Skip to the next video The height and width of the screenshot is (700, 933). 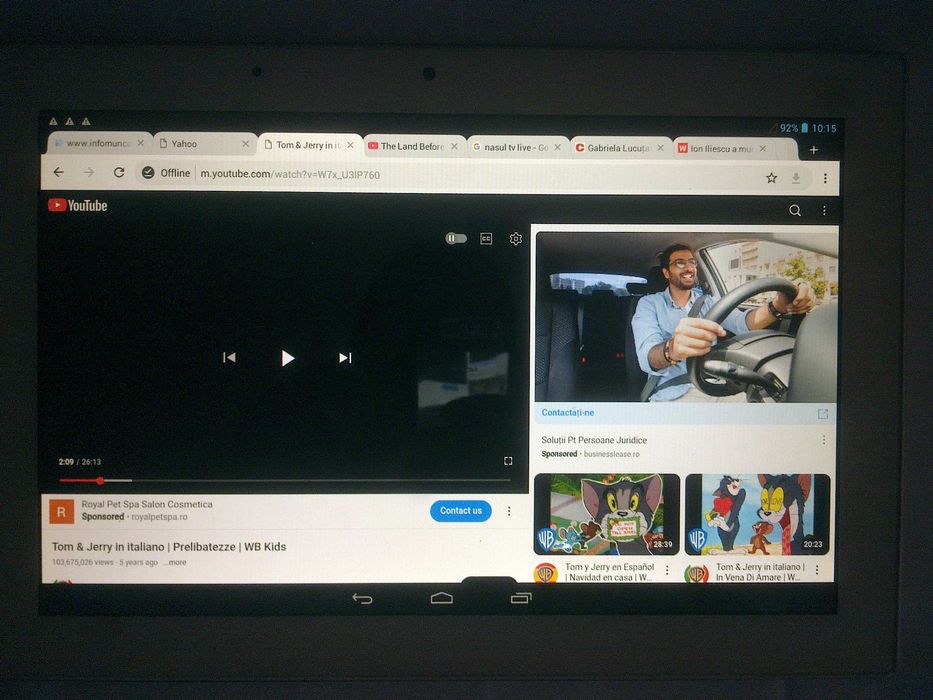345,357
